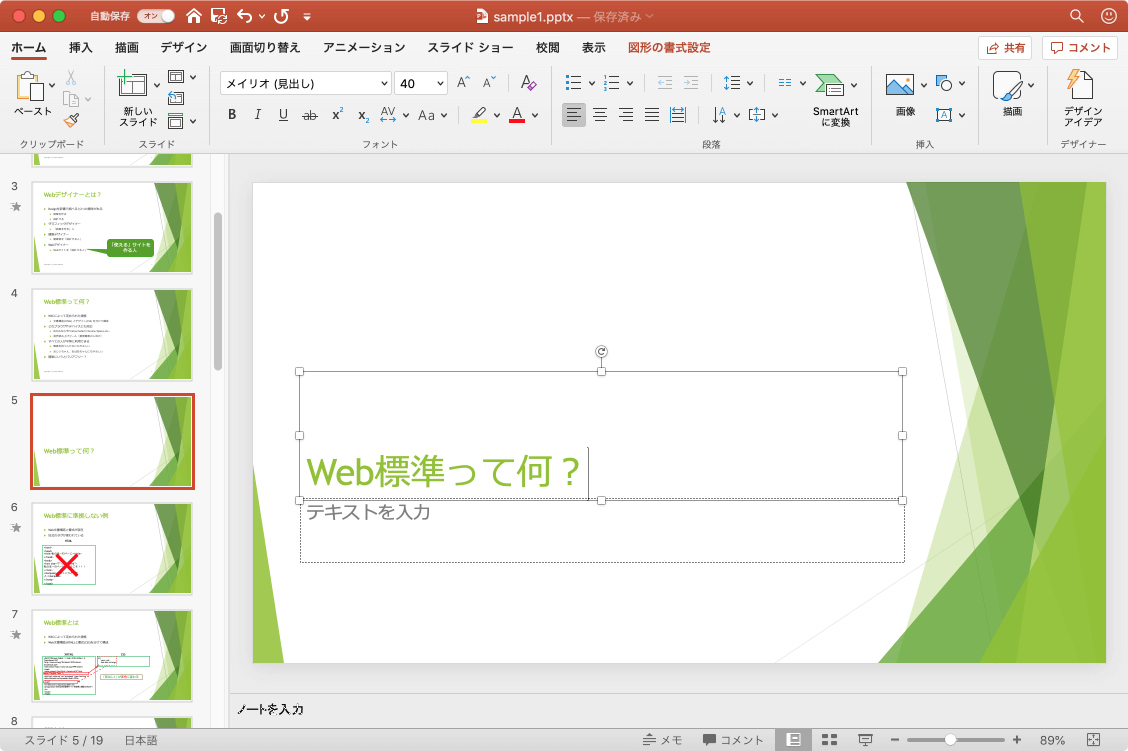The image size is (1128, 751).
Task: Open the スライド ショー ribbon tab
Action: [x=470, y=47]
